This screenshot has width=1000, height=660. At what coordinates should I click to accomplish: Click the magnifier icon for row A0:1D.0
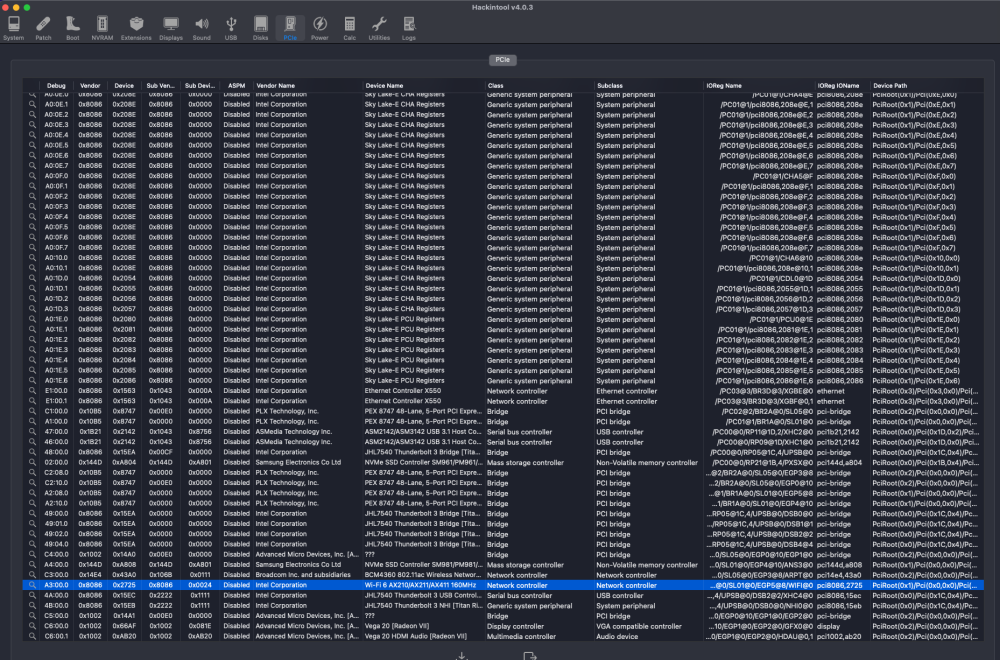click(32, 278)
